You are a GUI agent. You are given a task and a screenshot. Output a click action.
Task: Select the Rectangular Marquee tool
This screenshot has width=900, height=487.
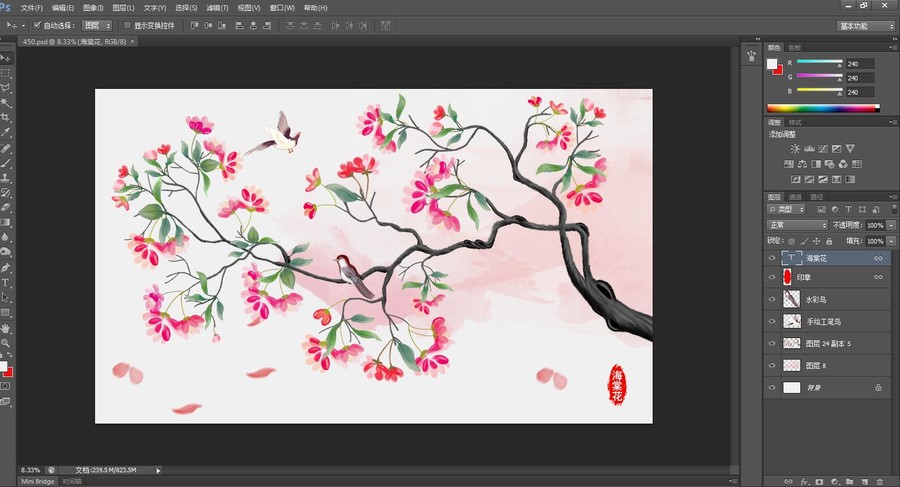[x=6, y=74]
